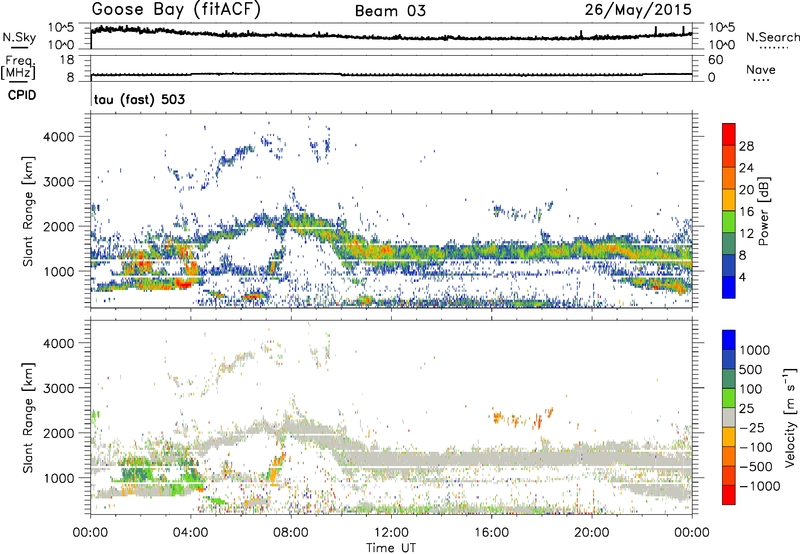Viewport: 800px width, 554px height.
Task: Click the 'CPID' row label
Action: (x=22, y=95)
